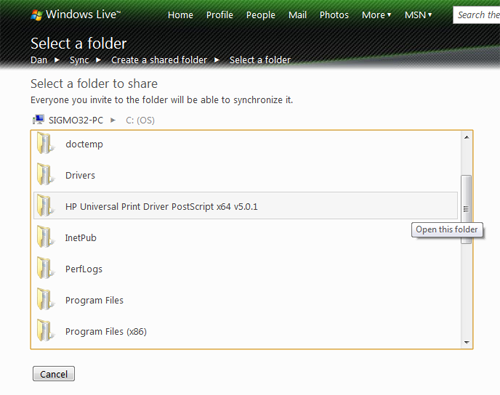Select the doctemp folder name
Image resolution: width=500 pixels, height=395 pixels.
(x=84, y=144)
